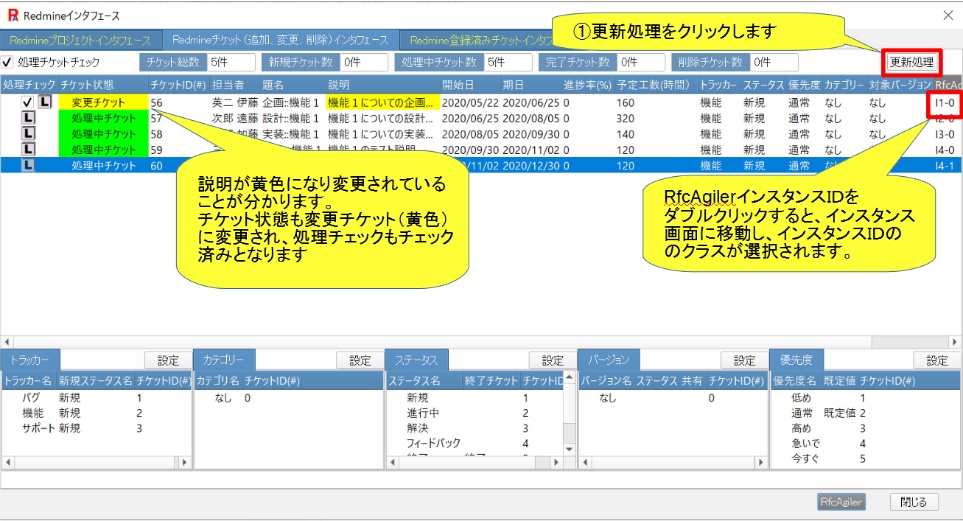Viewport: 963px width, 521px height.
Task: Click the 削除チケット数 value field
Action: [x=774, y=62]
